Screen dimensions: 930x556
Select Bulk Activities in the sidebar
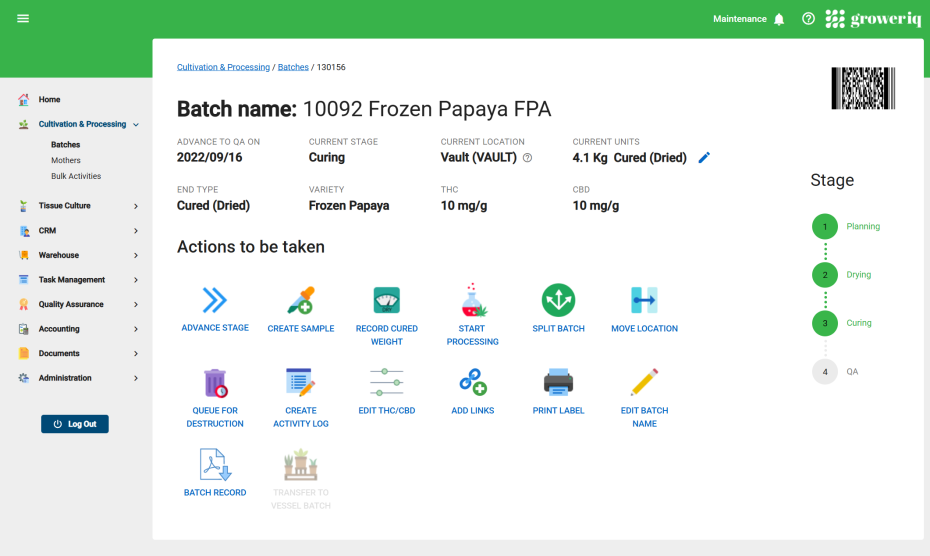(x=76, y=176)
